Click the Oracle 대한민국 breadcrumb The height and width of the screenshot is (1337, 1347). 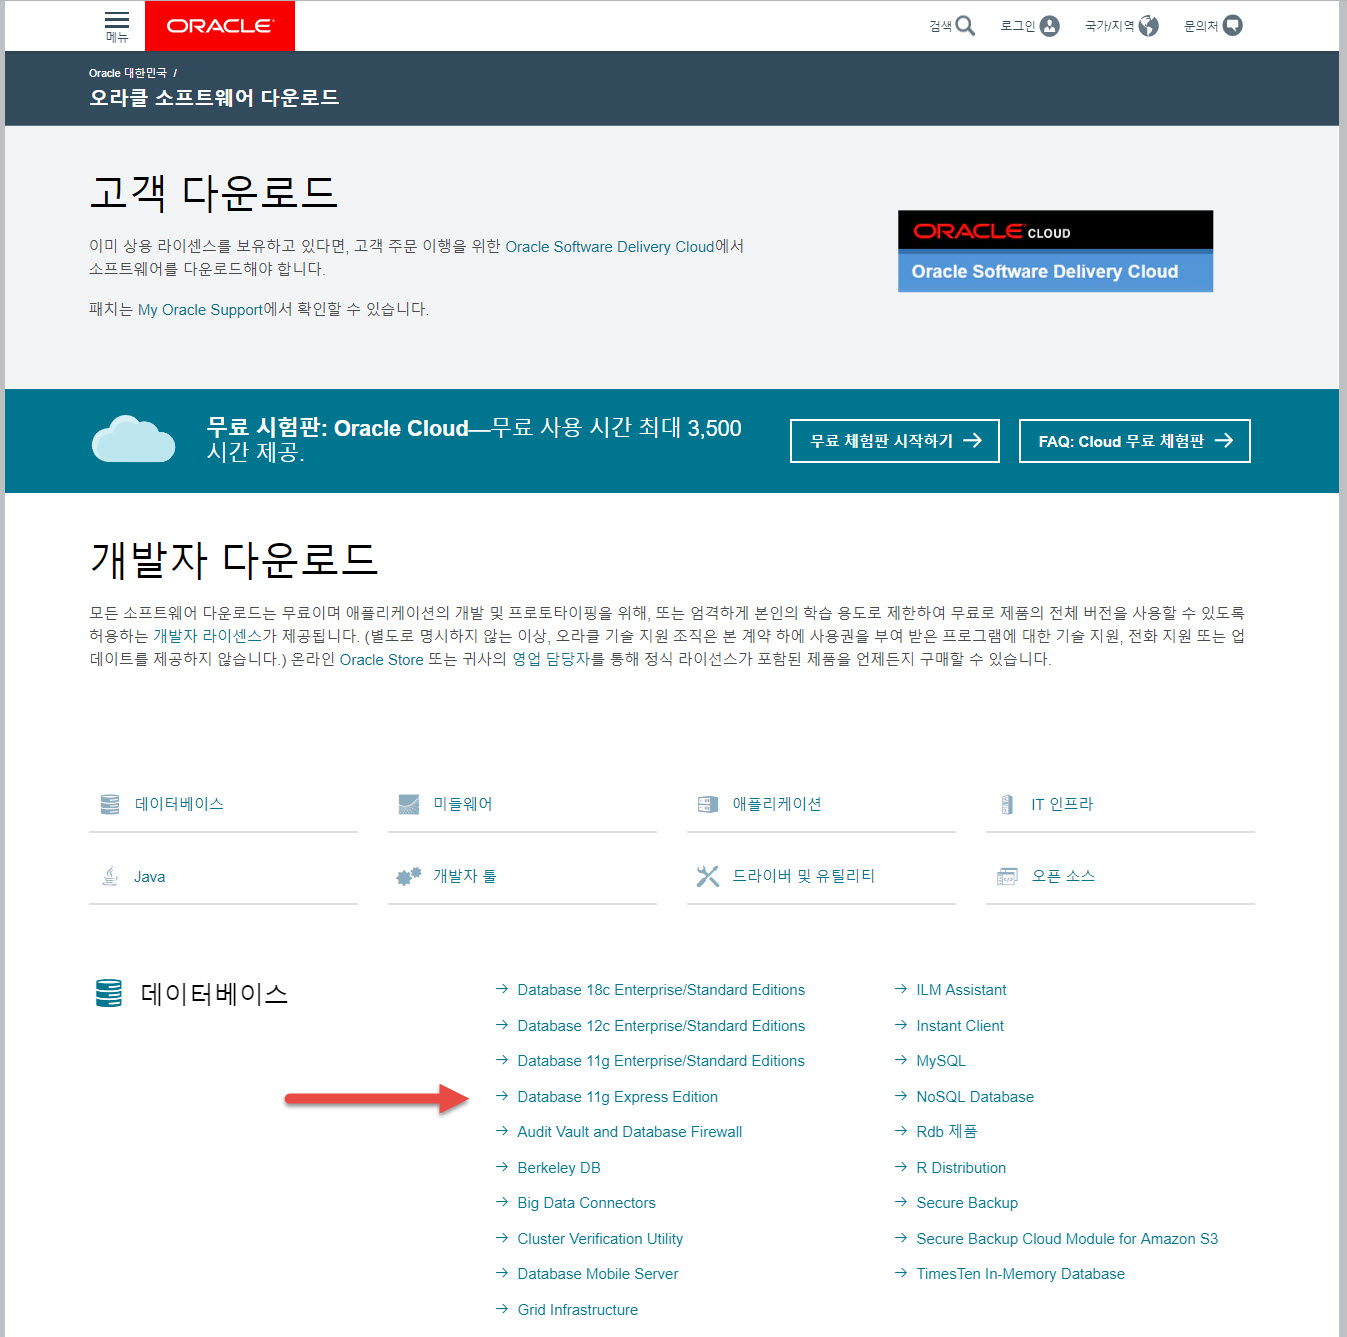click(x=128, y=73)
